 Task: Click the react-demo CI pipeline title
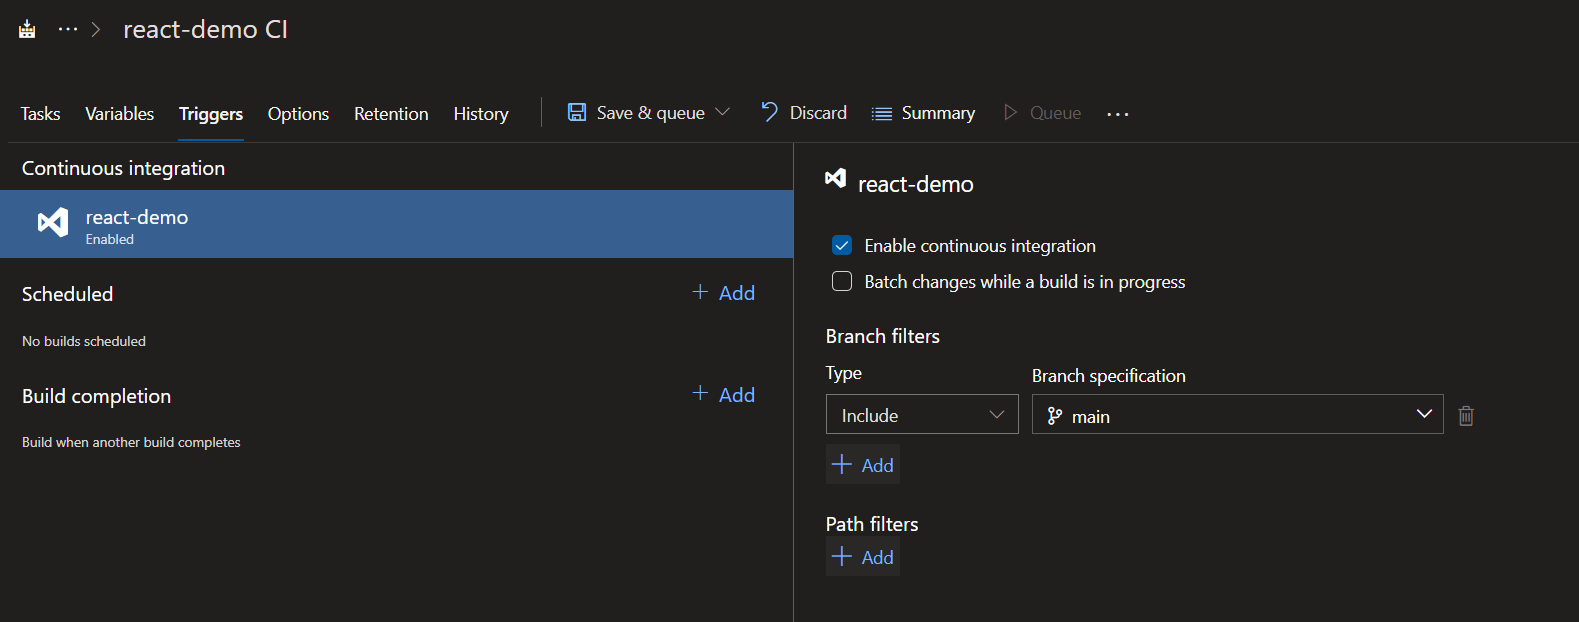click(205, 30)
